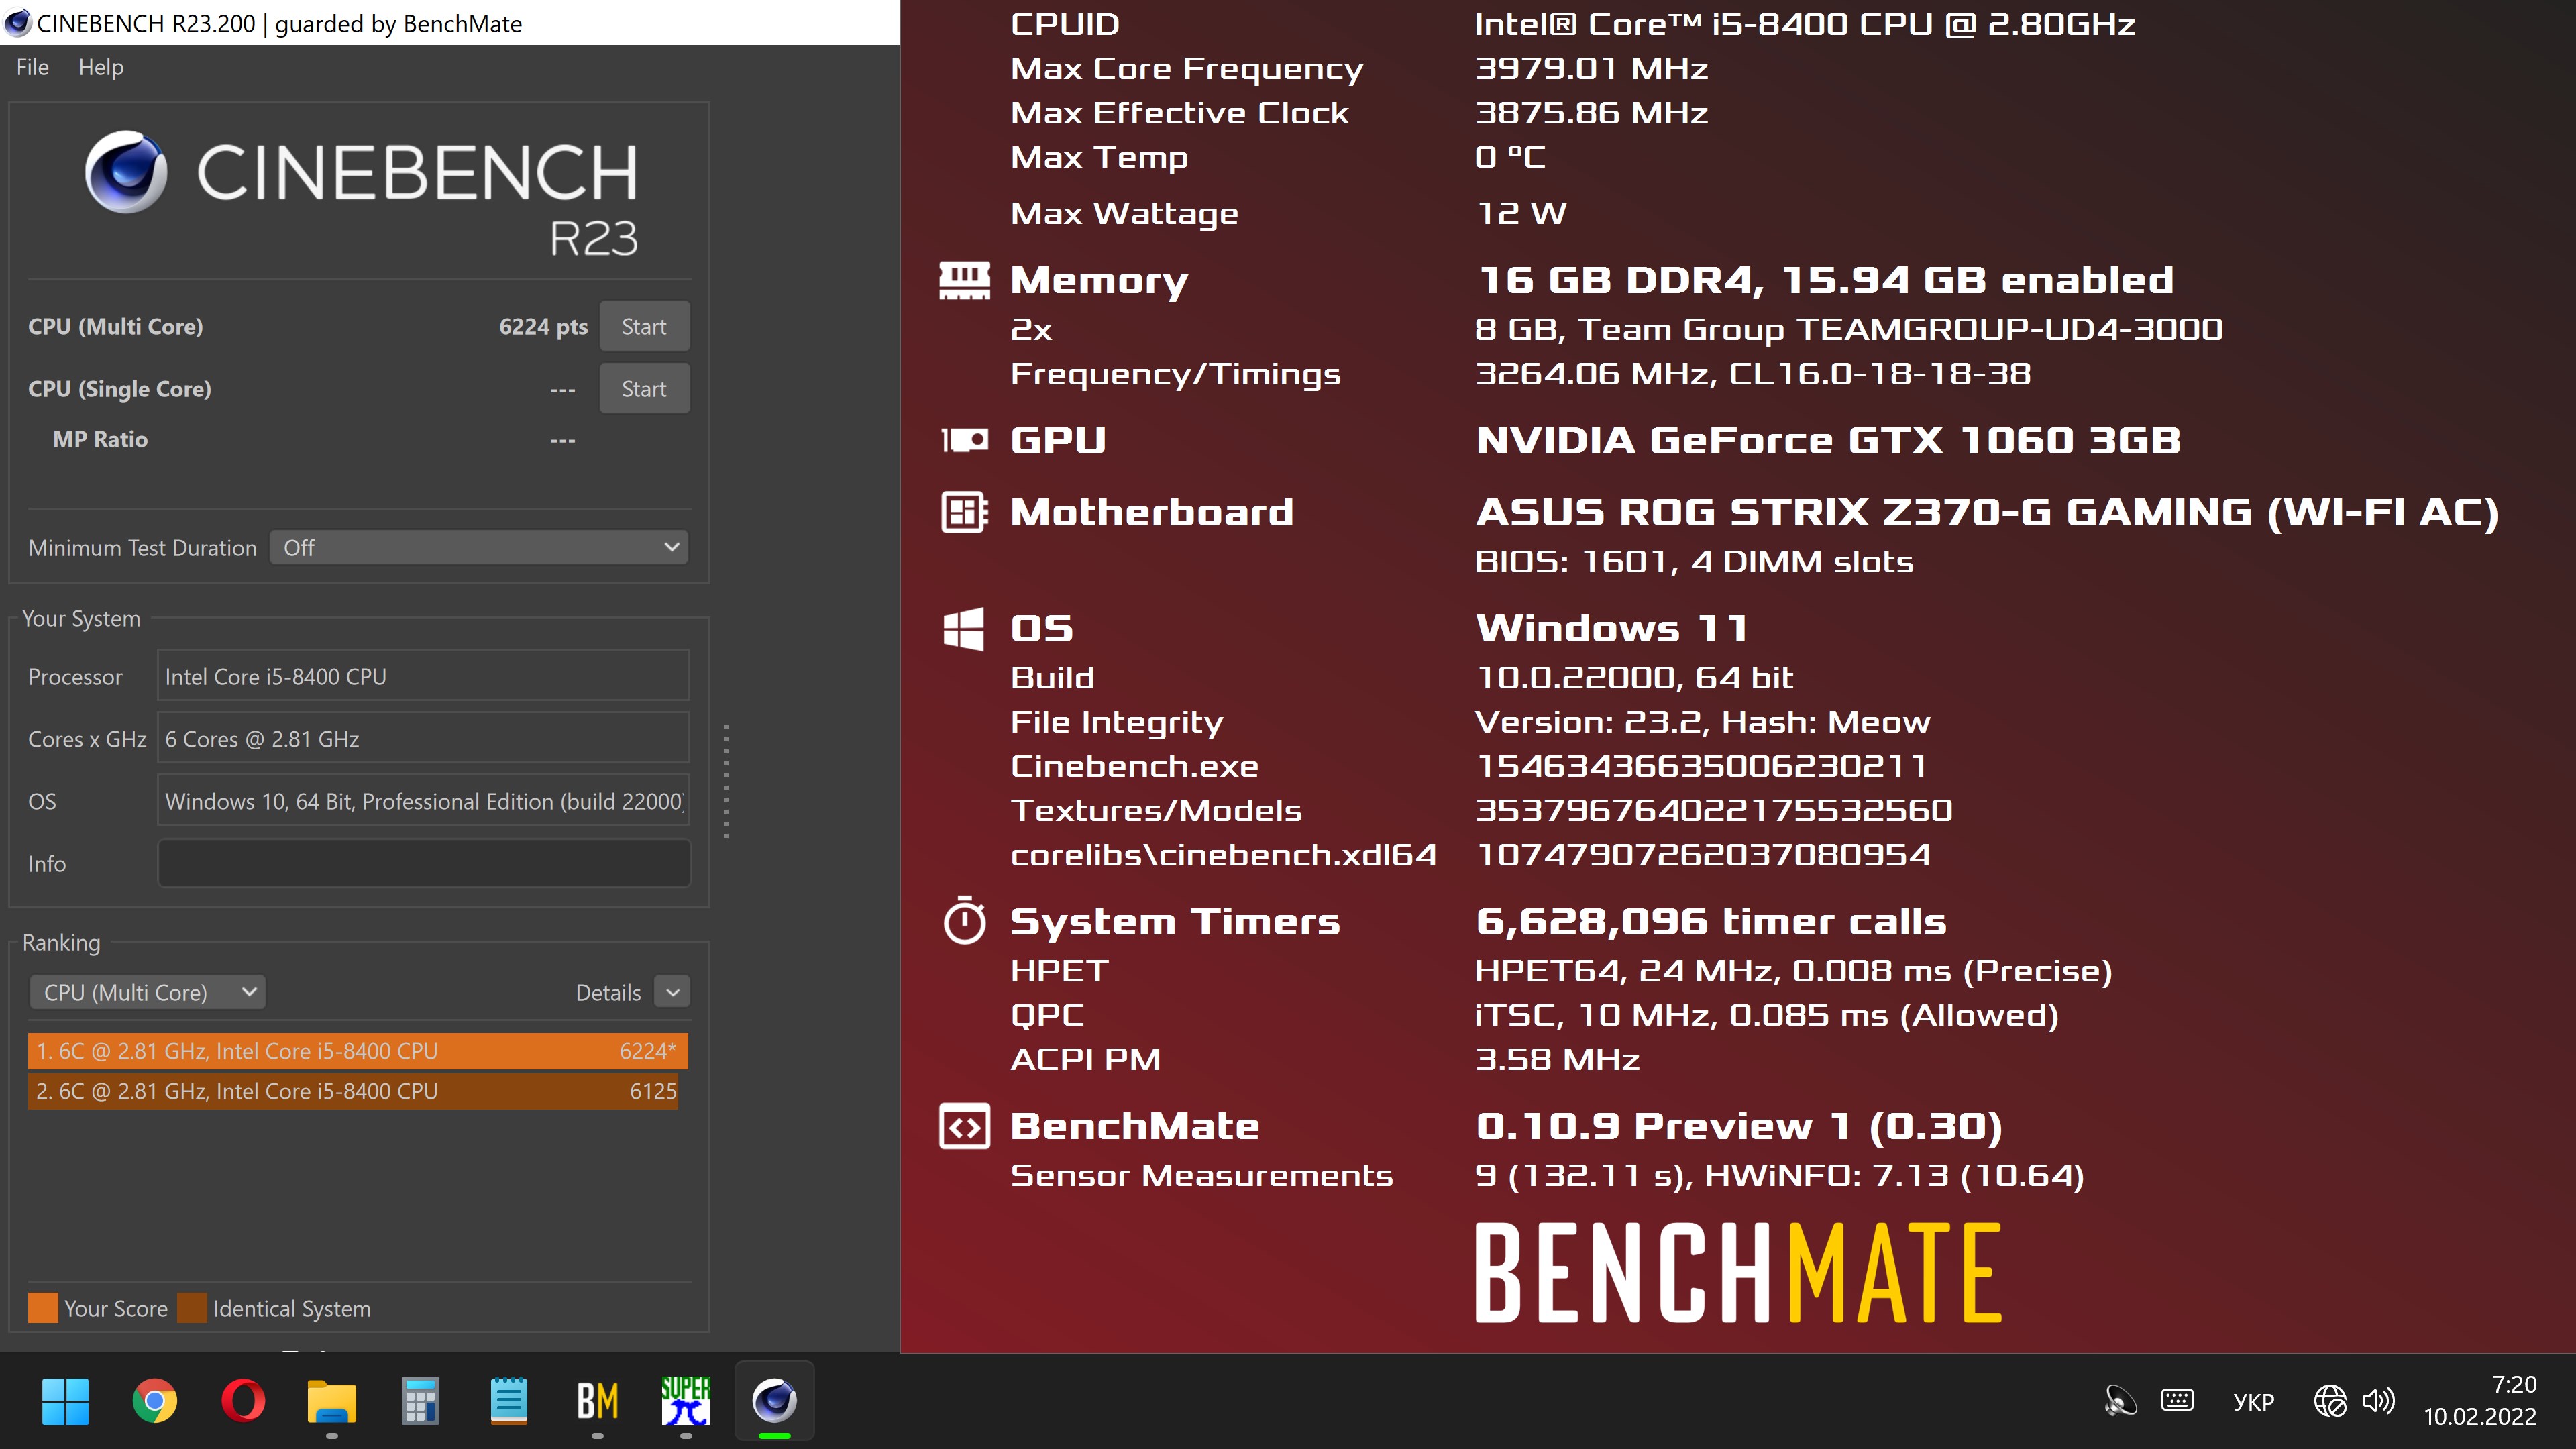This screenshot has height=1449, width=2576.
Task: Click the Cinebench logo sphere
Action: point(127,171)
